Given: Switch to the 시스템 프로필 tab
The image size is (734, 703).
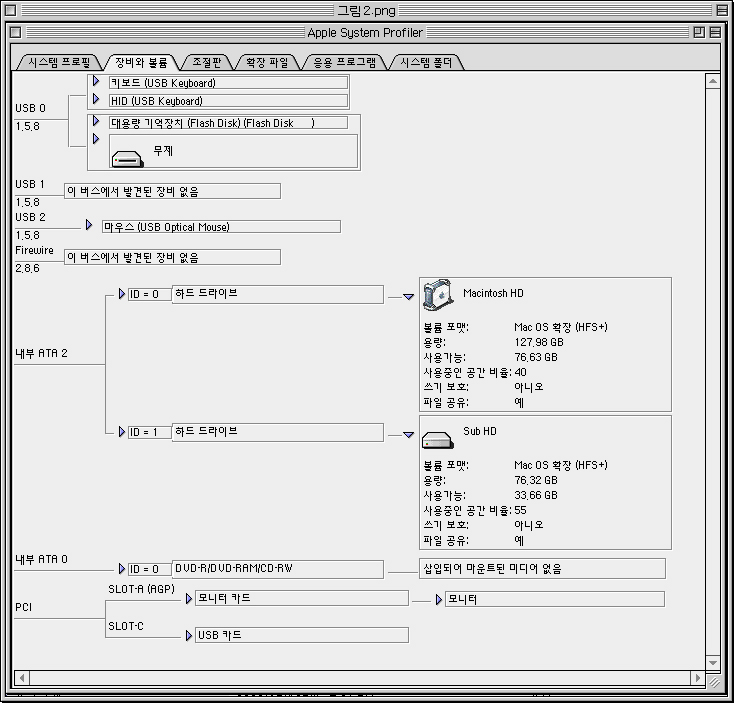Looking at the screenshot, I should tap(59, 62).
